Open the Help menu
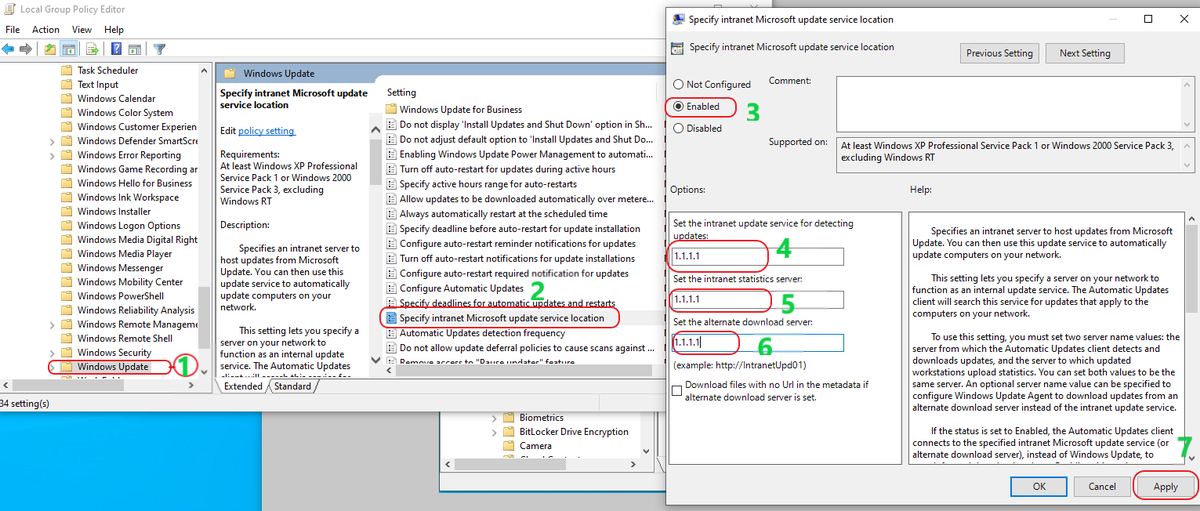Viewport: 1200px width, 511px height. [x=114, y=30]
